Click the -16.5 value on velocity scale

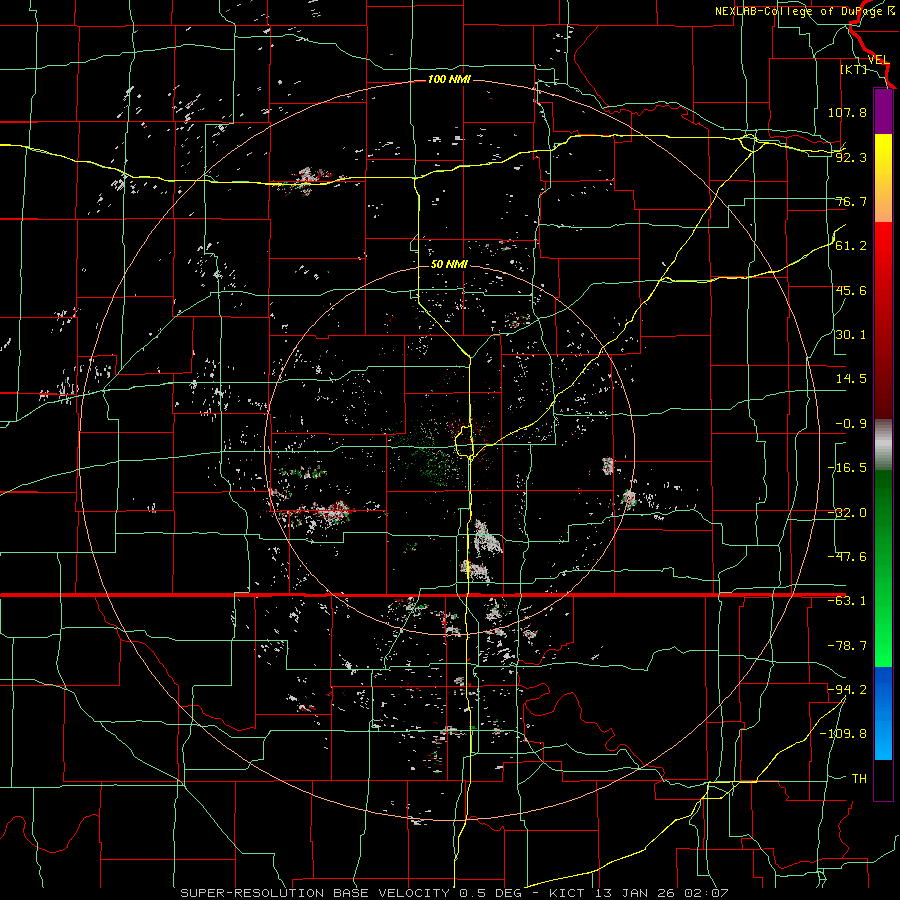coord(847,468)
